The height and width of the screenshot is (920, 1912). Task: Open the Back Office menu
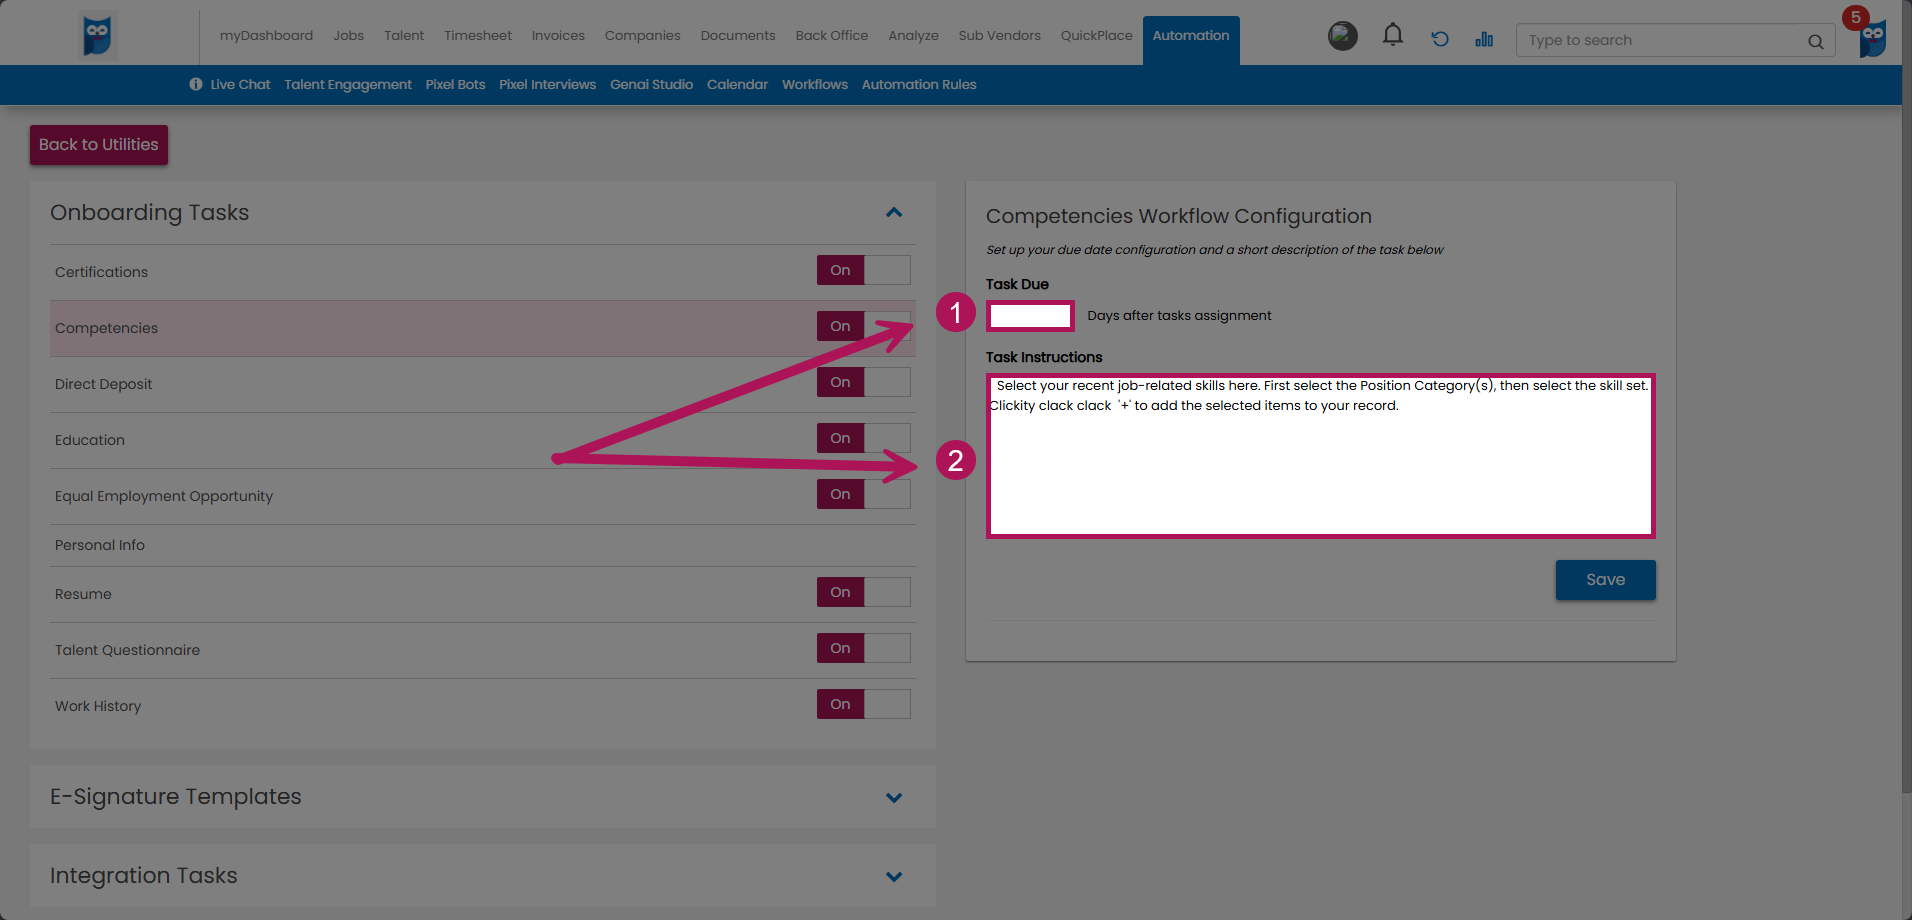832,35
